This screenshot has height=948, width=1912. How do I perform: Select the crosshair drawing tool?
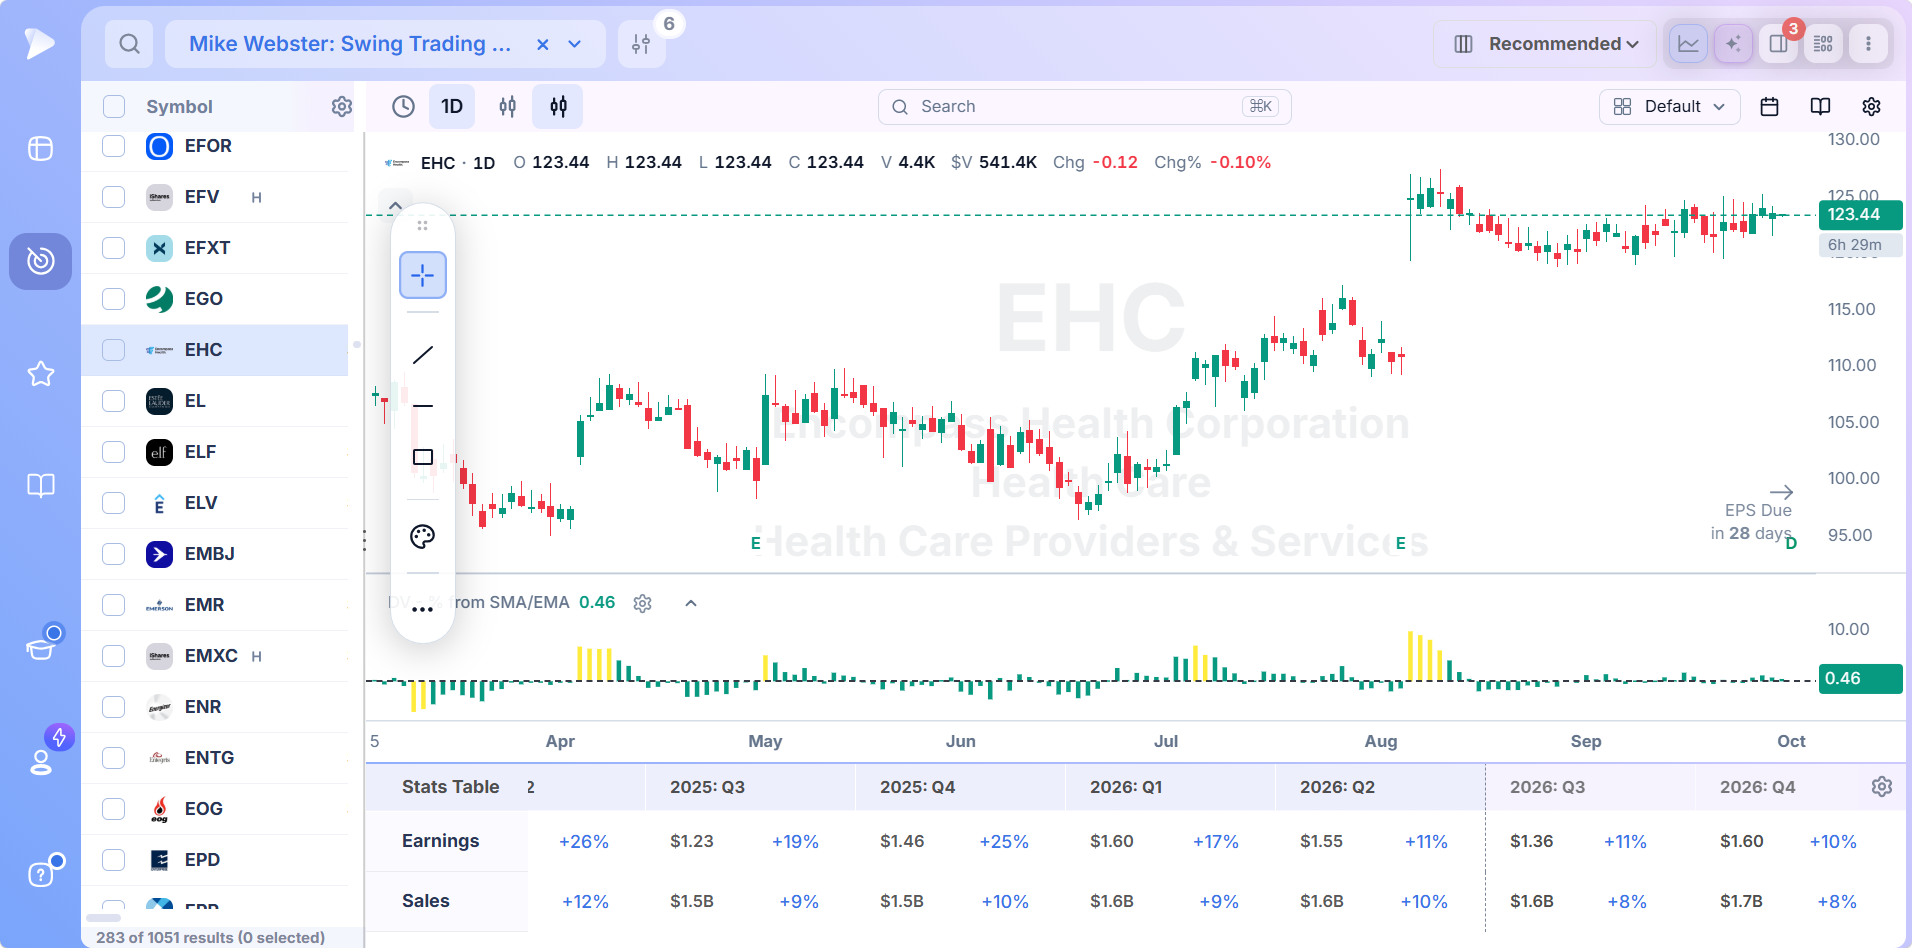(423, 275)
